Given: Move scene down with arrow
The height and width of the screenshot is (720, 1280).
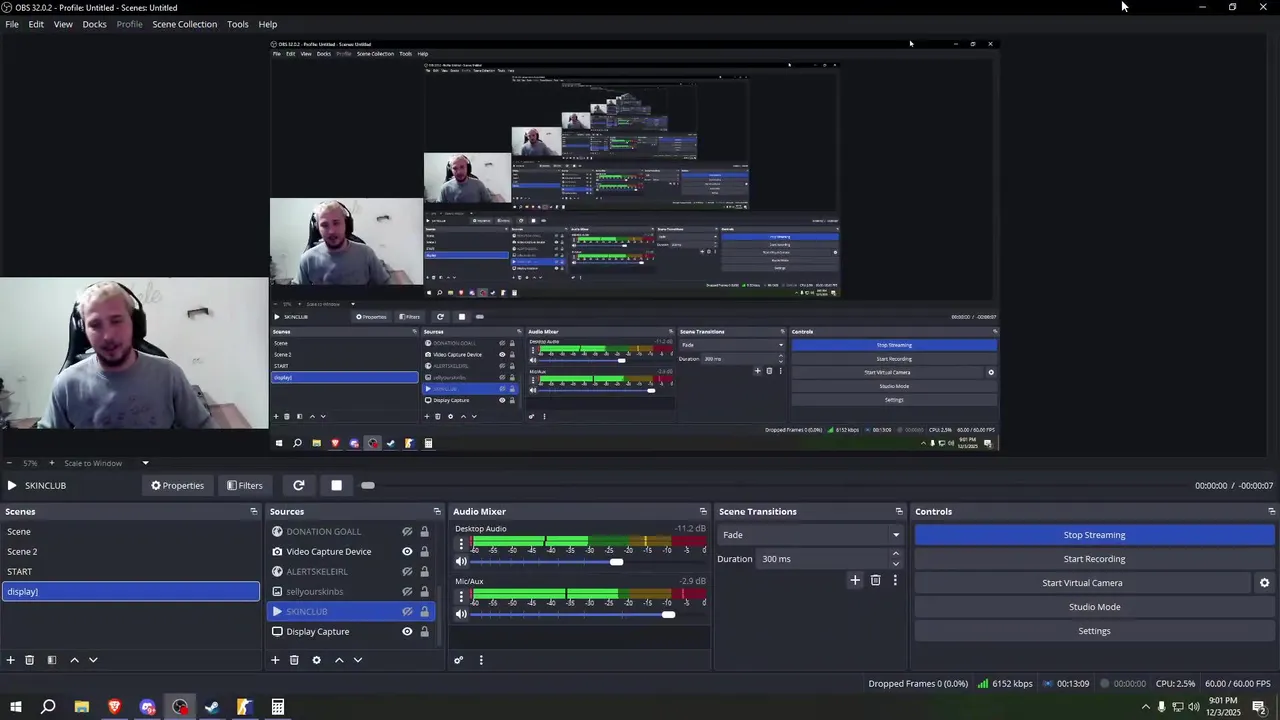Looking at the screenshot, I should [x=93, y=660].
